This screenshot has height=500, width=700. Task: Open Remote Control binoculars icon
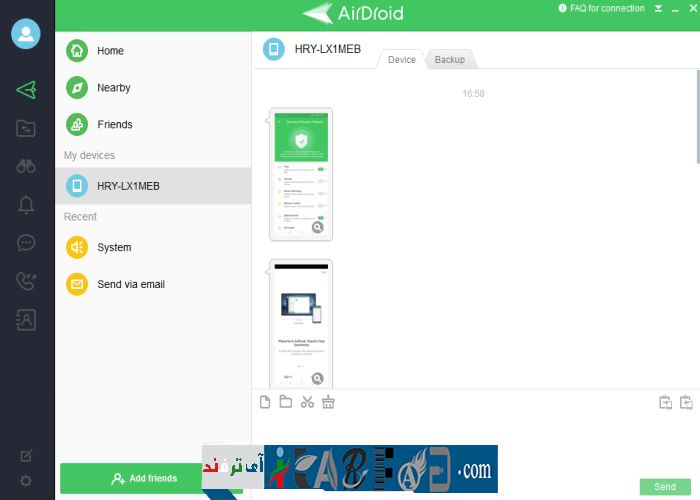click(27, 166)
